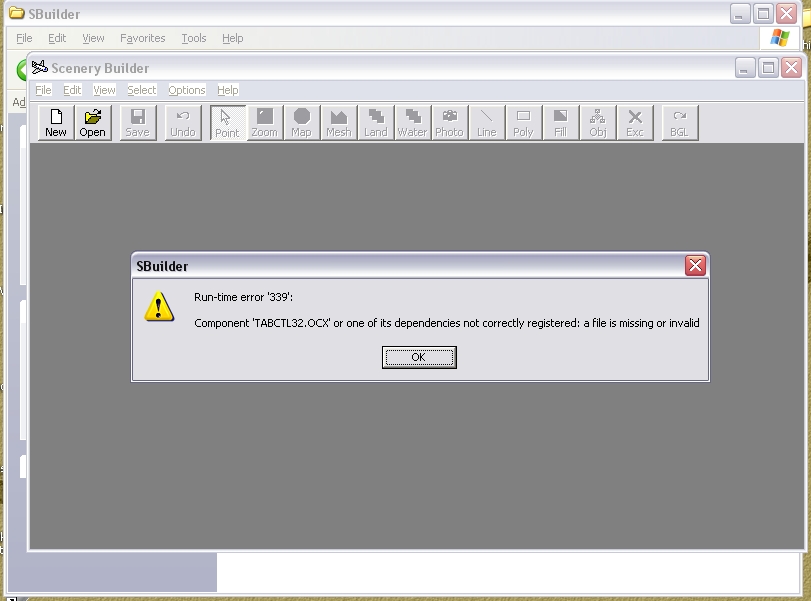The height and width of the screenshot is (601, 811).
Task: Open File menu in SBuilder folder window
Action: click(x=24, y=38)
